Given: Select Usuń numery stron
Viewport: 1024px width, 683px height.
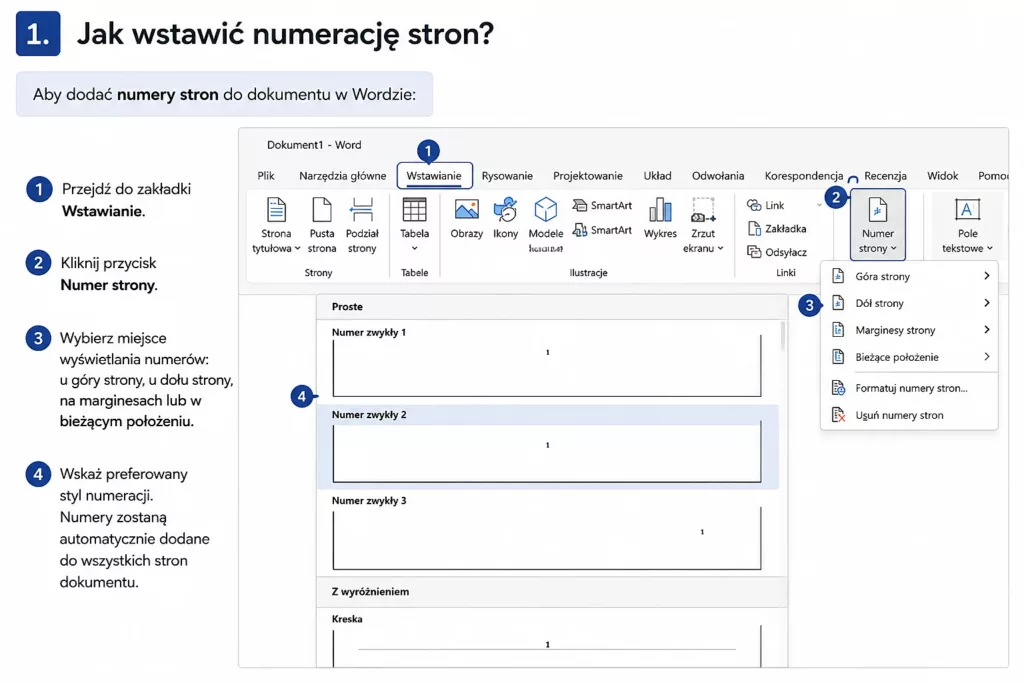Looking at the screenshot, I should tap(909, 415).
